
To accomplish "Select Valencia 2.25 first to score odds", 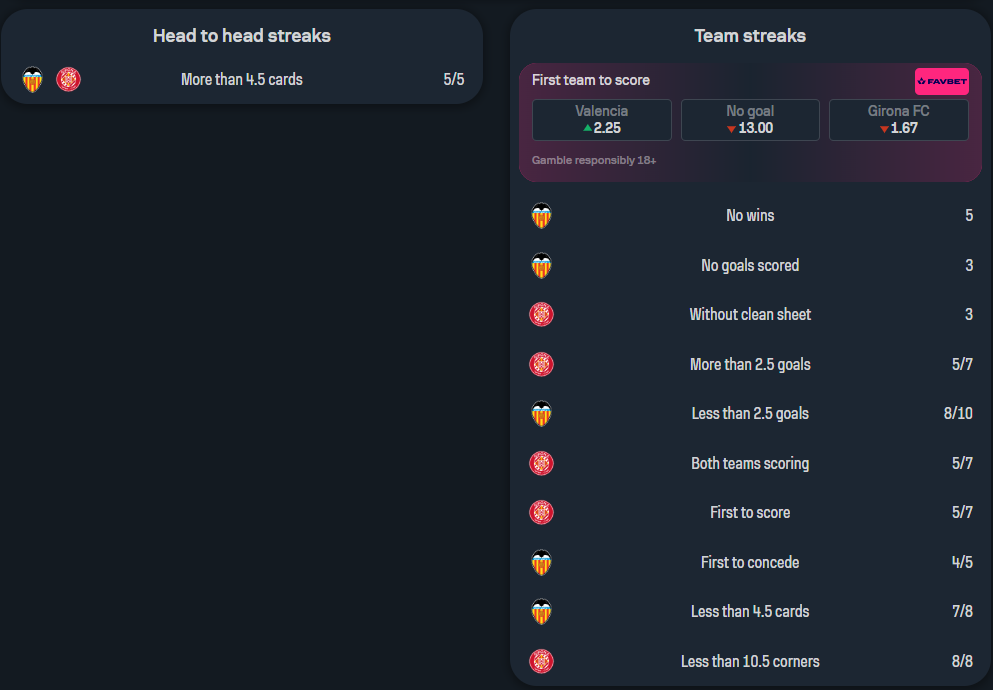I will [x=602, y=120].
